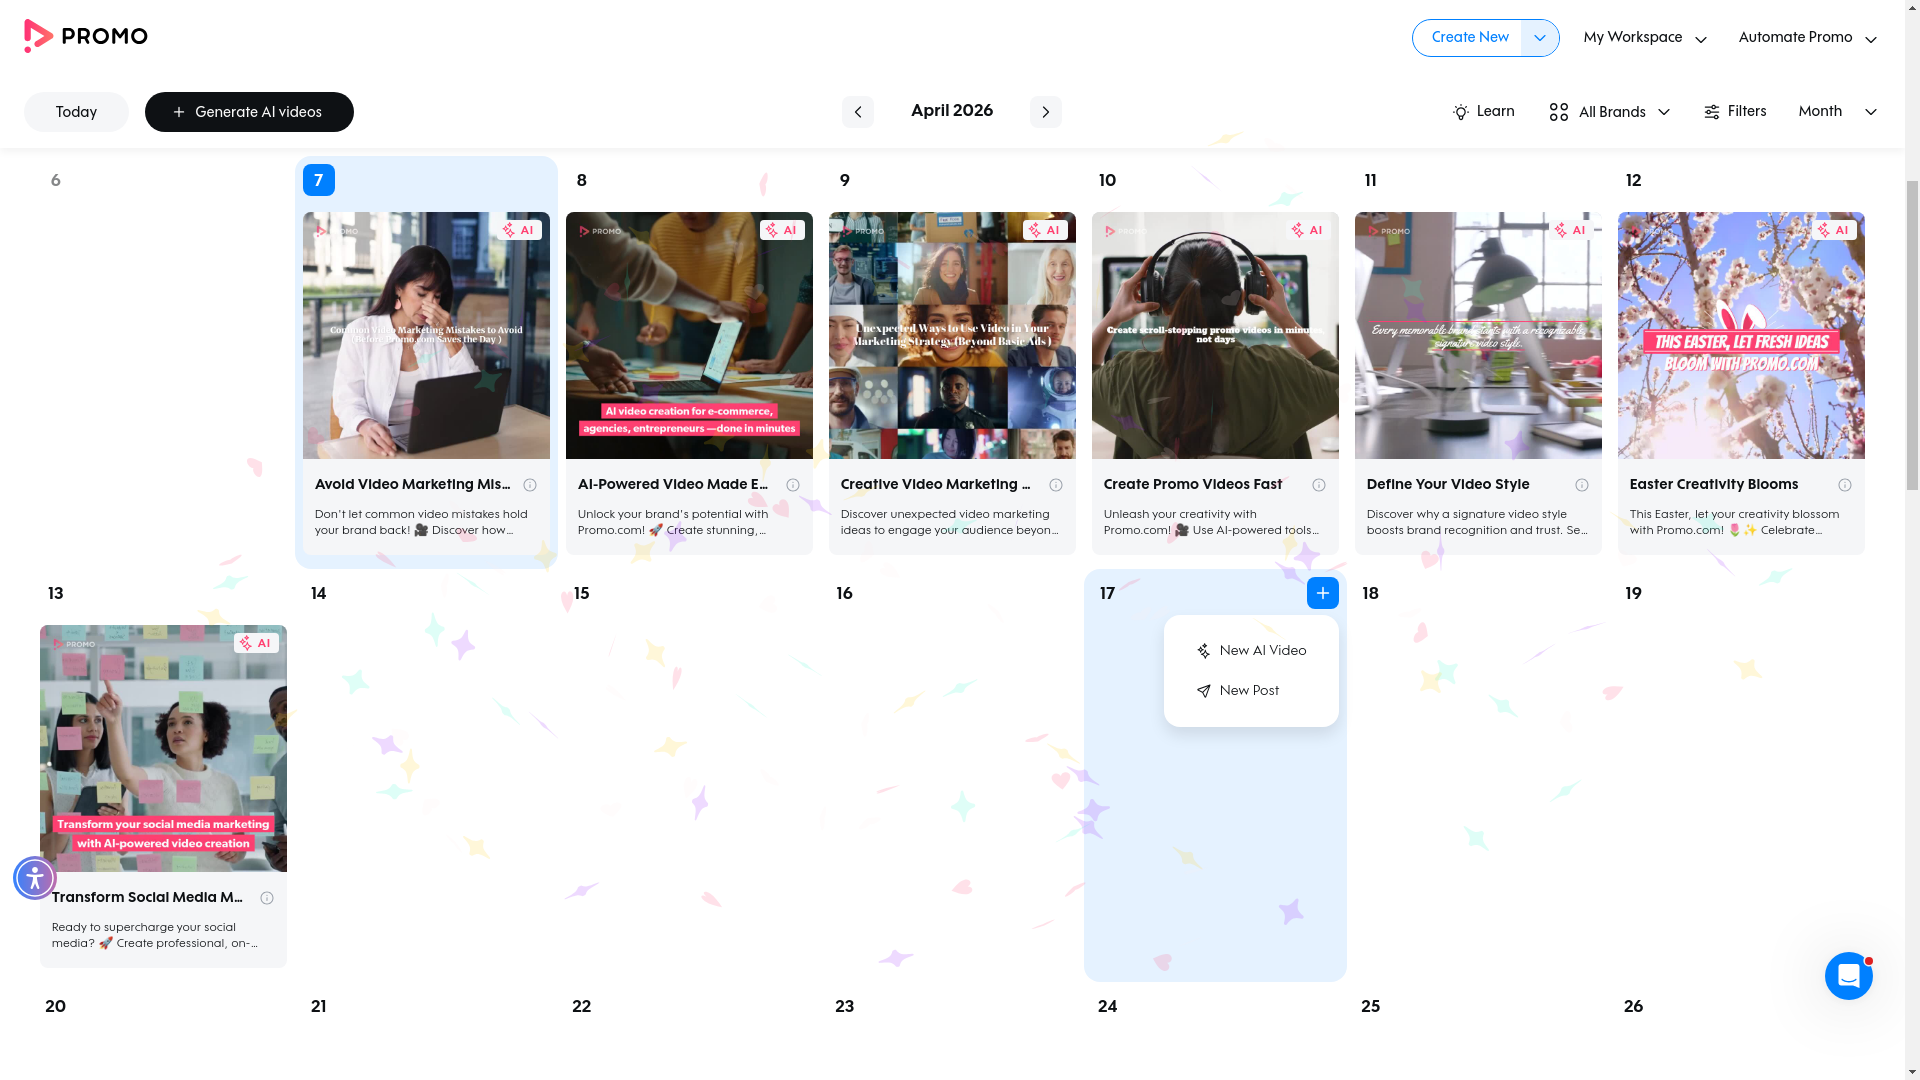This screenshot has width=1920, height=1080.
Task: Click the plus icon on April 17
Action: point(1322,592)
